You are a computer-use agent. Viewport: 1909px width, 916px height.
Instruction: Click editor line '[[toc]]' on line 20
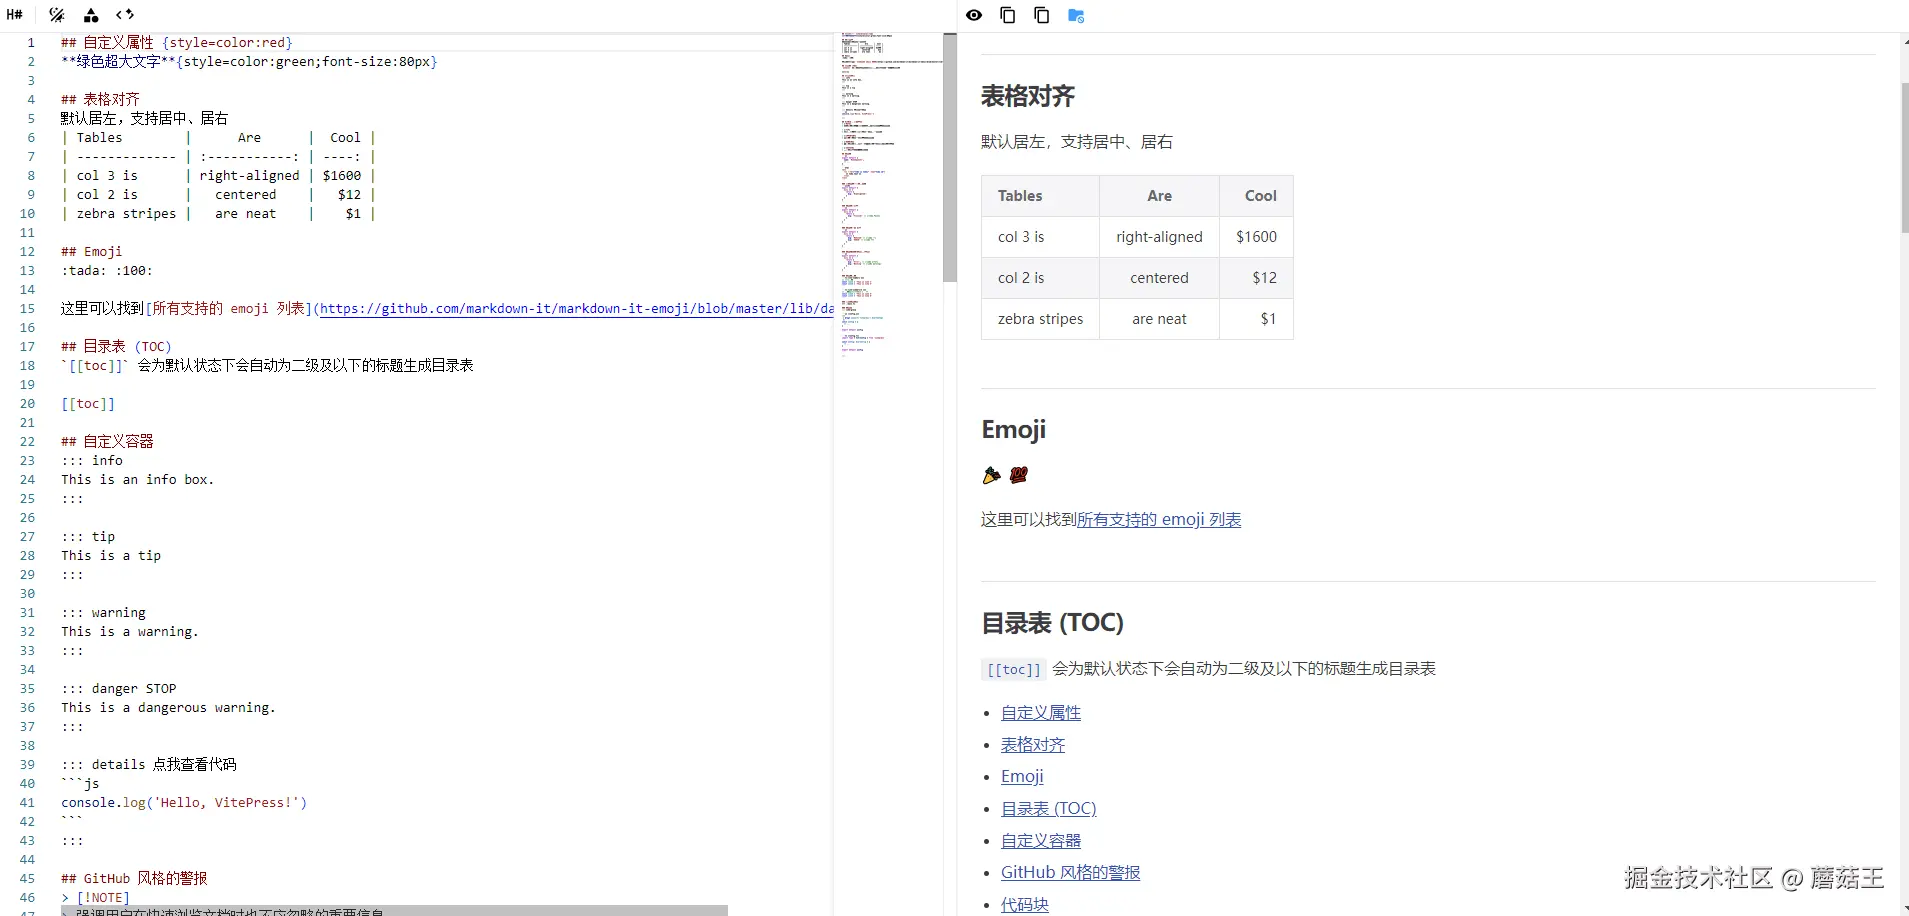coord(88,404)
